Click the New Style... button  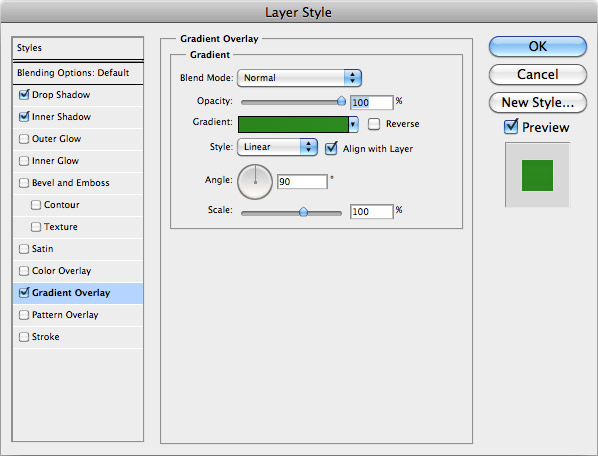click(538, 102)
